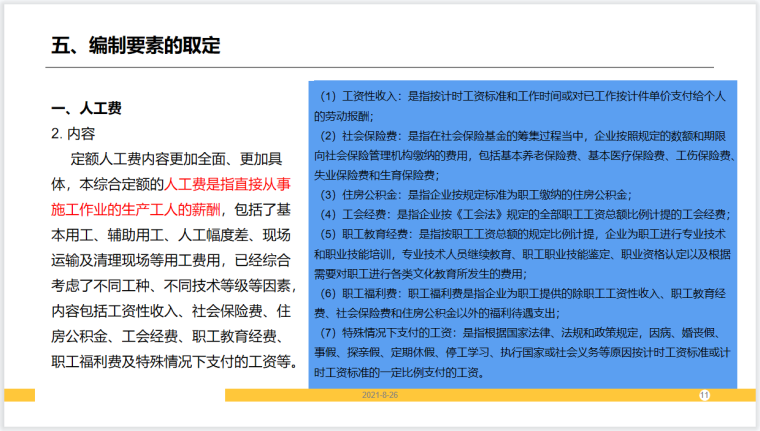This screenshot has width=760, height=431.
Task: Click item (4) 工会经费 in blue box
Action: (512, 213)
